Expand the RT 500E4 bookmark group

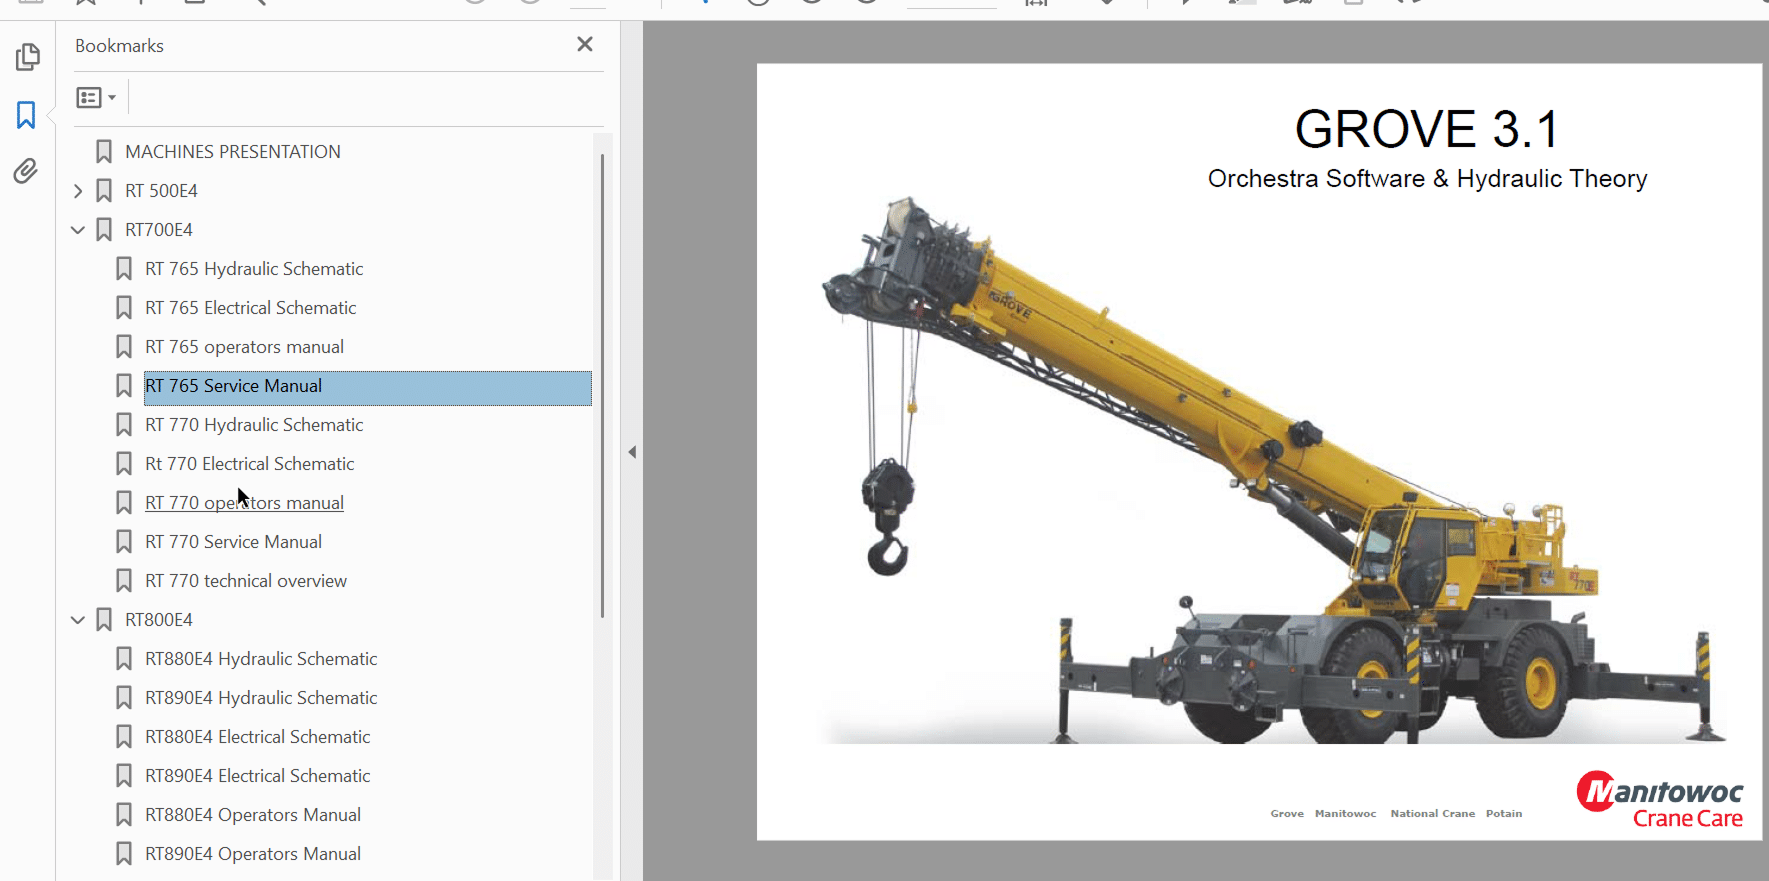coord(78,191)
